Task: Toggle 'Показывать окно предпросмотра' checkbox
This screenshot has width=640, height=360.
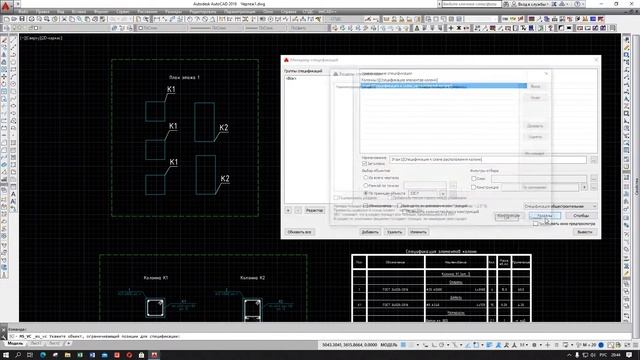Action: 536,224
